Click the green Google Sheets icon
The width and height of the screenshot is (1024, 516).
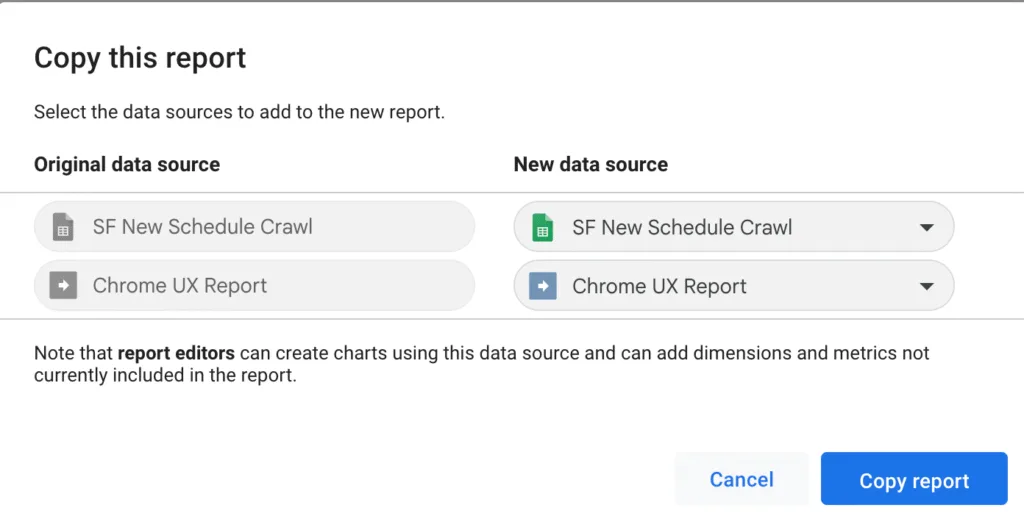(543, 227)
